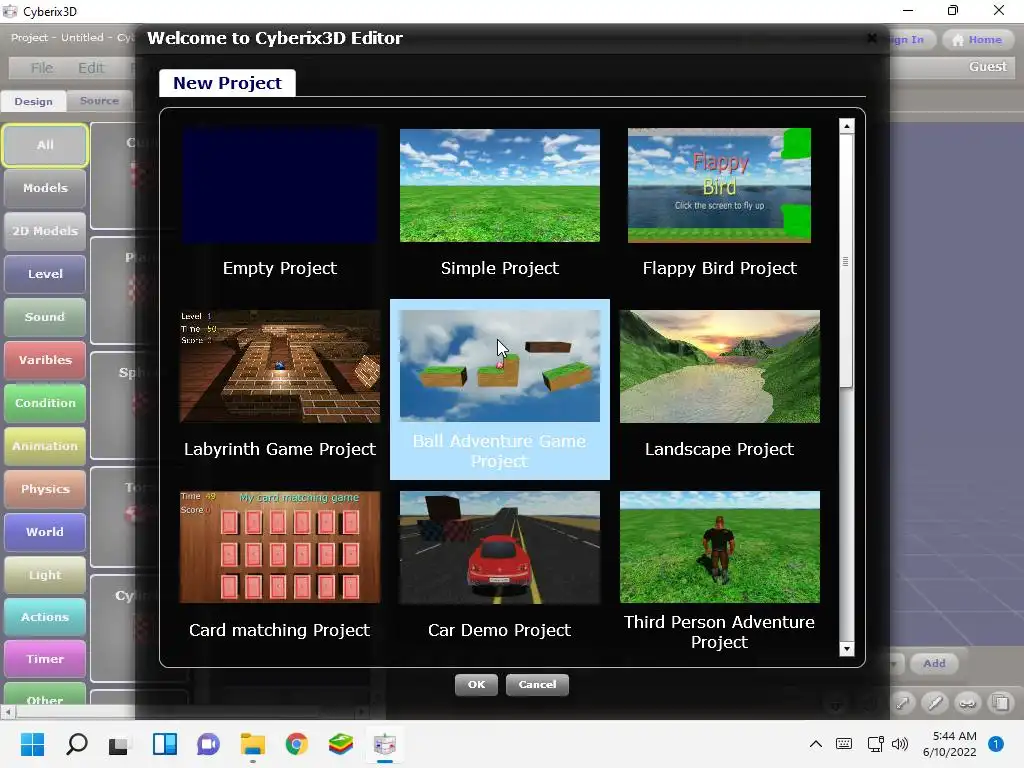Viewport: 1024px width, 768px height.
Task: Open network settings tray icon
Action: (x=875, y=744)
